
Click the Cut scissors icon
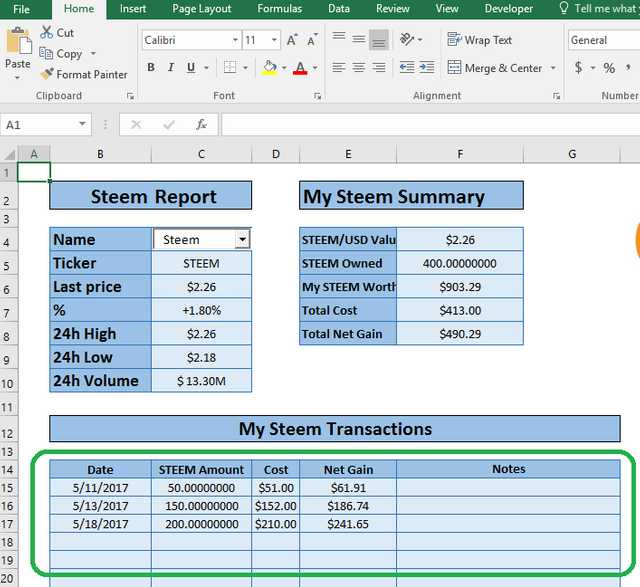46,32
